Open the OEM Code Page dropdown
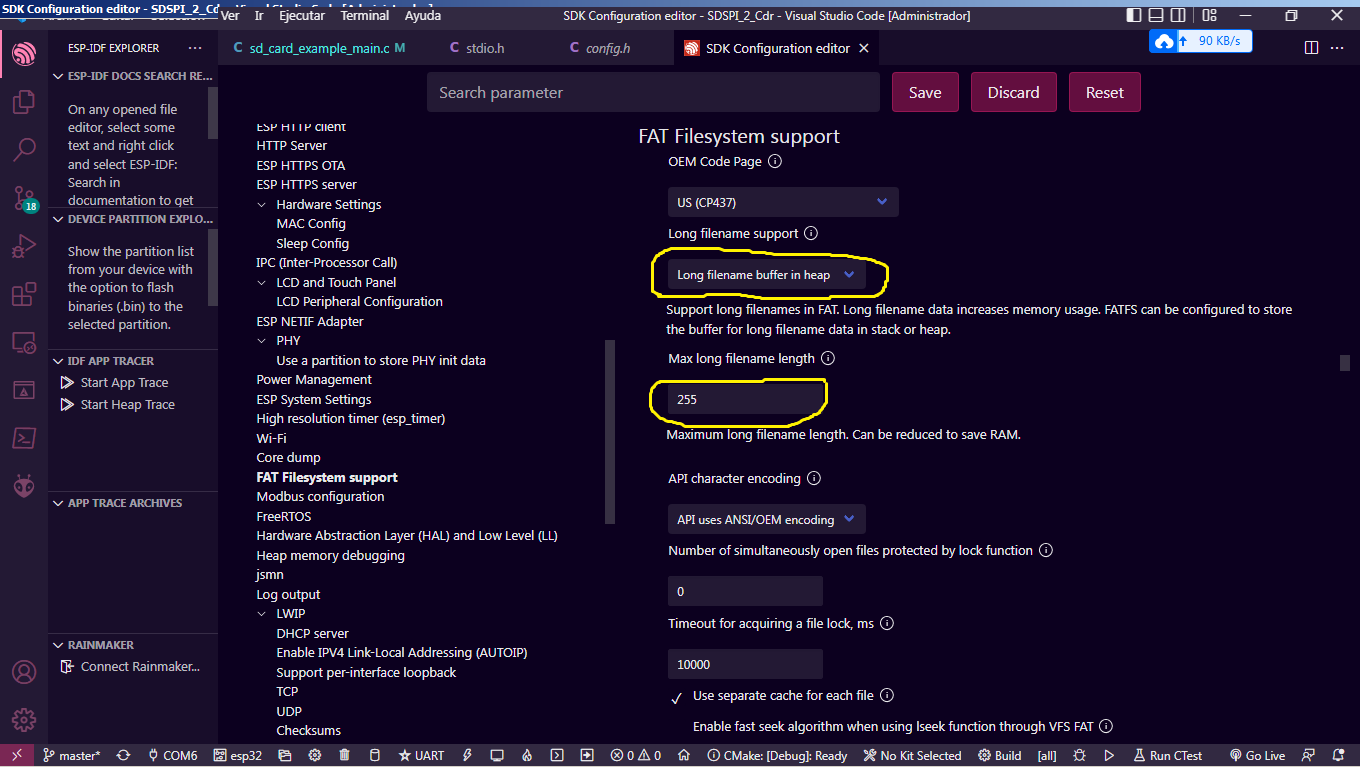The width and height of the screenshot is (1360, 768). pos(783,202)
